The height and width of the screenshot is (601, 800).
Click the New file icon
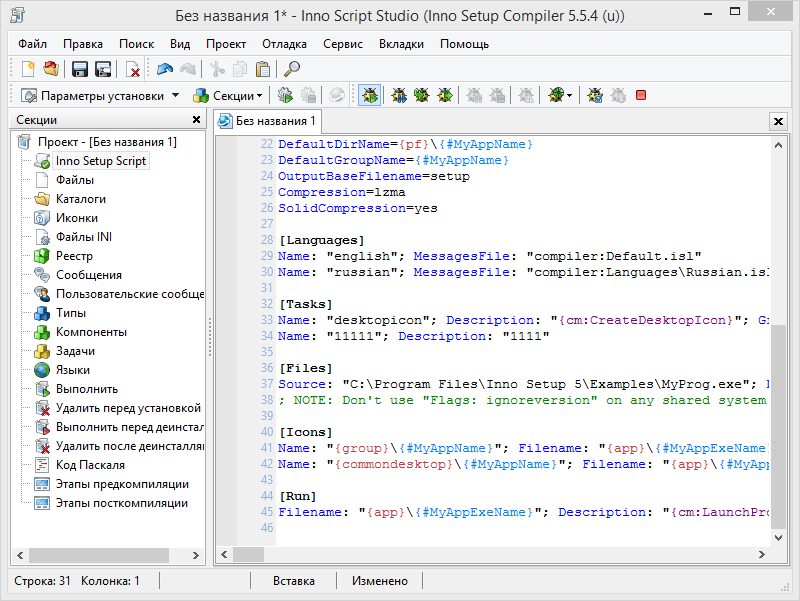[x=28, y=69]
